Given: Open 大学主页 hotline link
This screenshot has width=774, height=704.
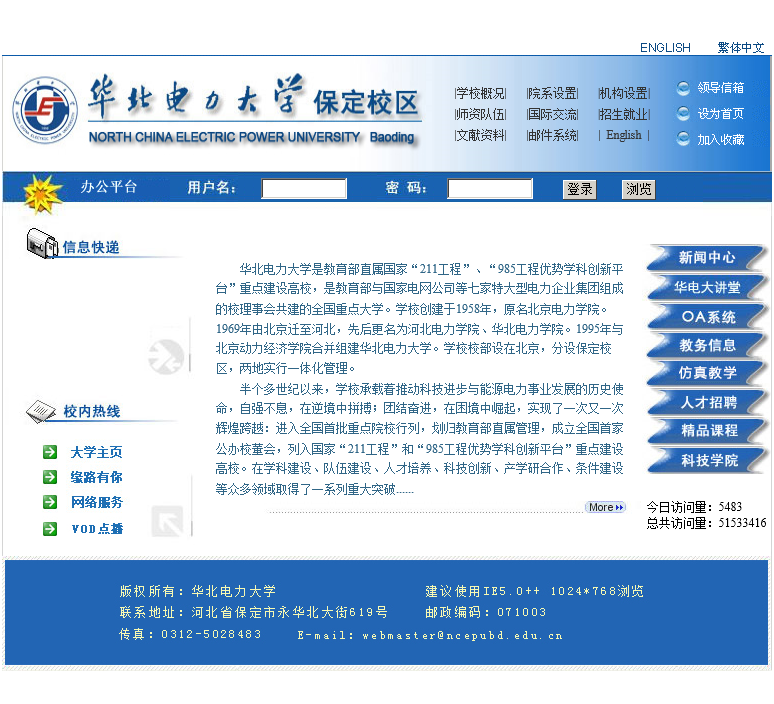Looking at the screenshot, I should (97, 452).
